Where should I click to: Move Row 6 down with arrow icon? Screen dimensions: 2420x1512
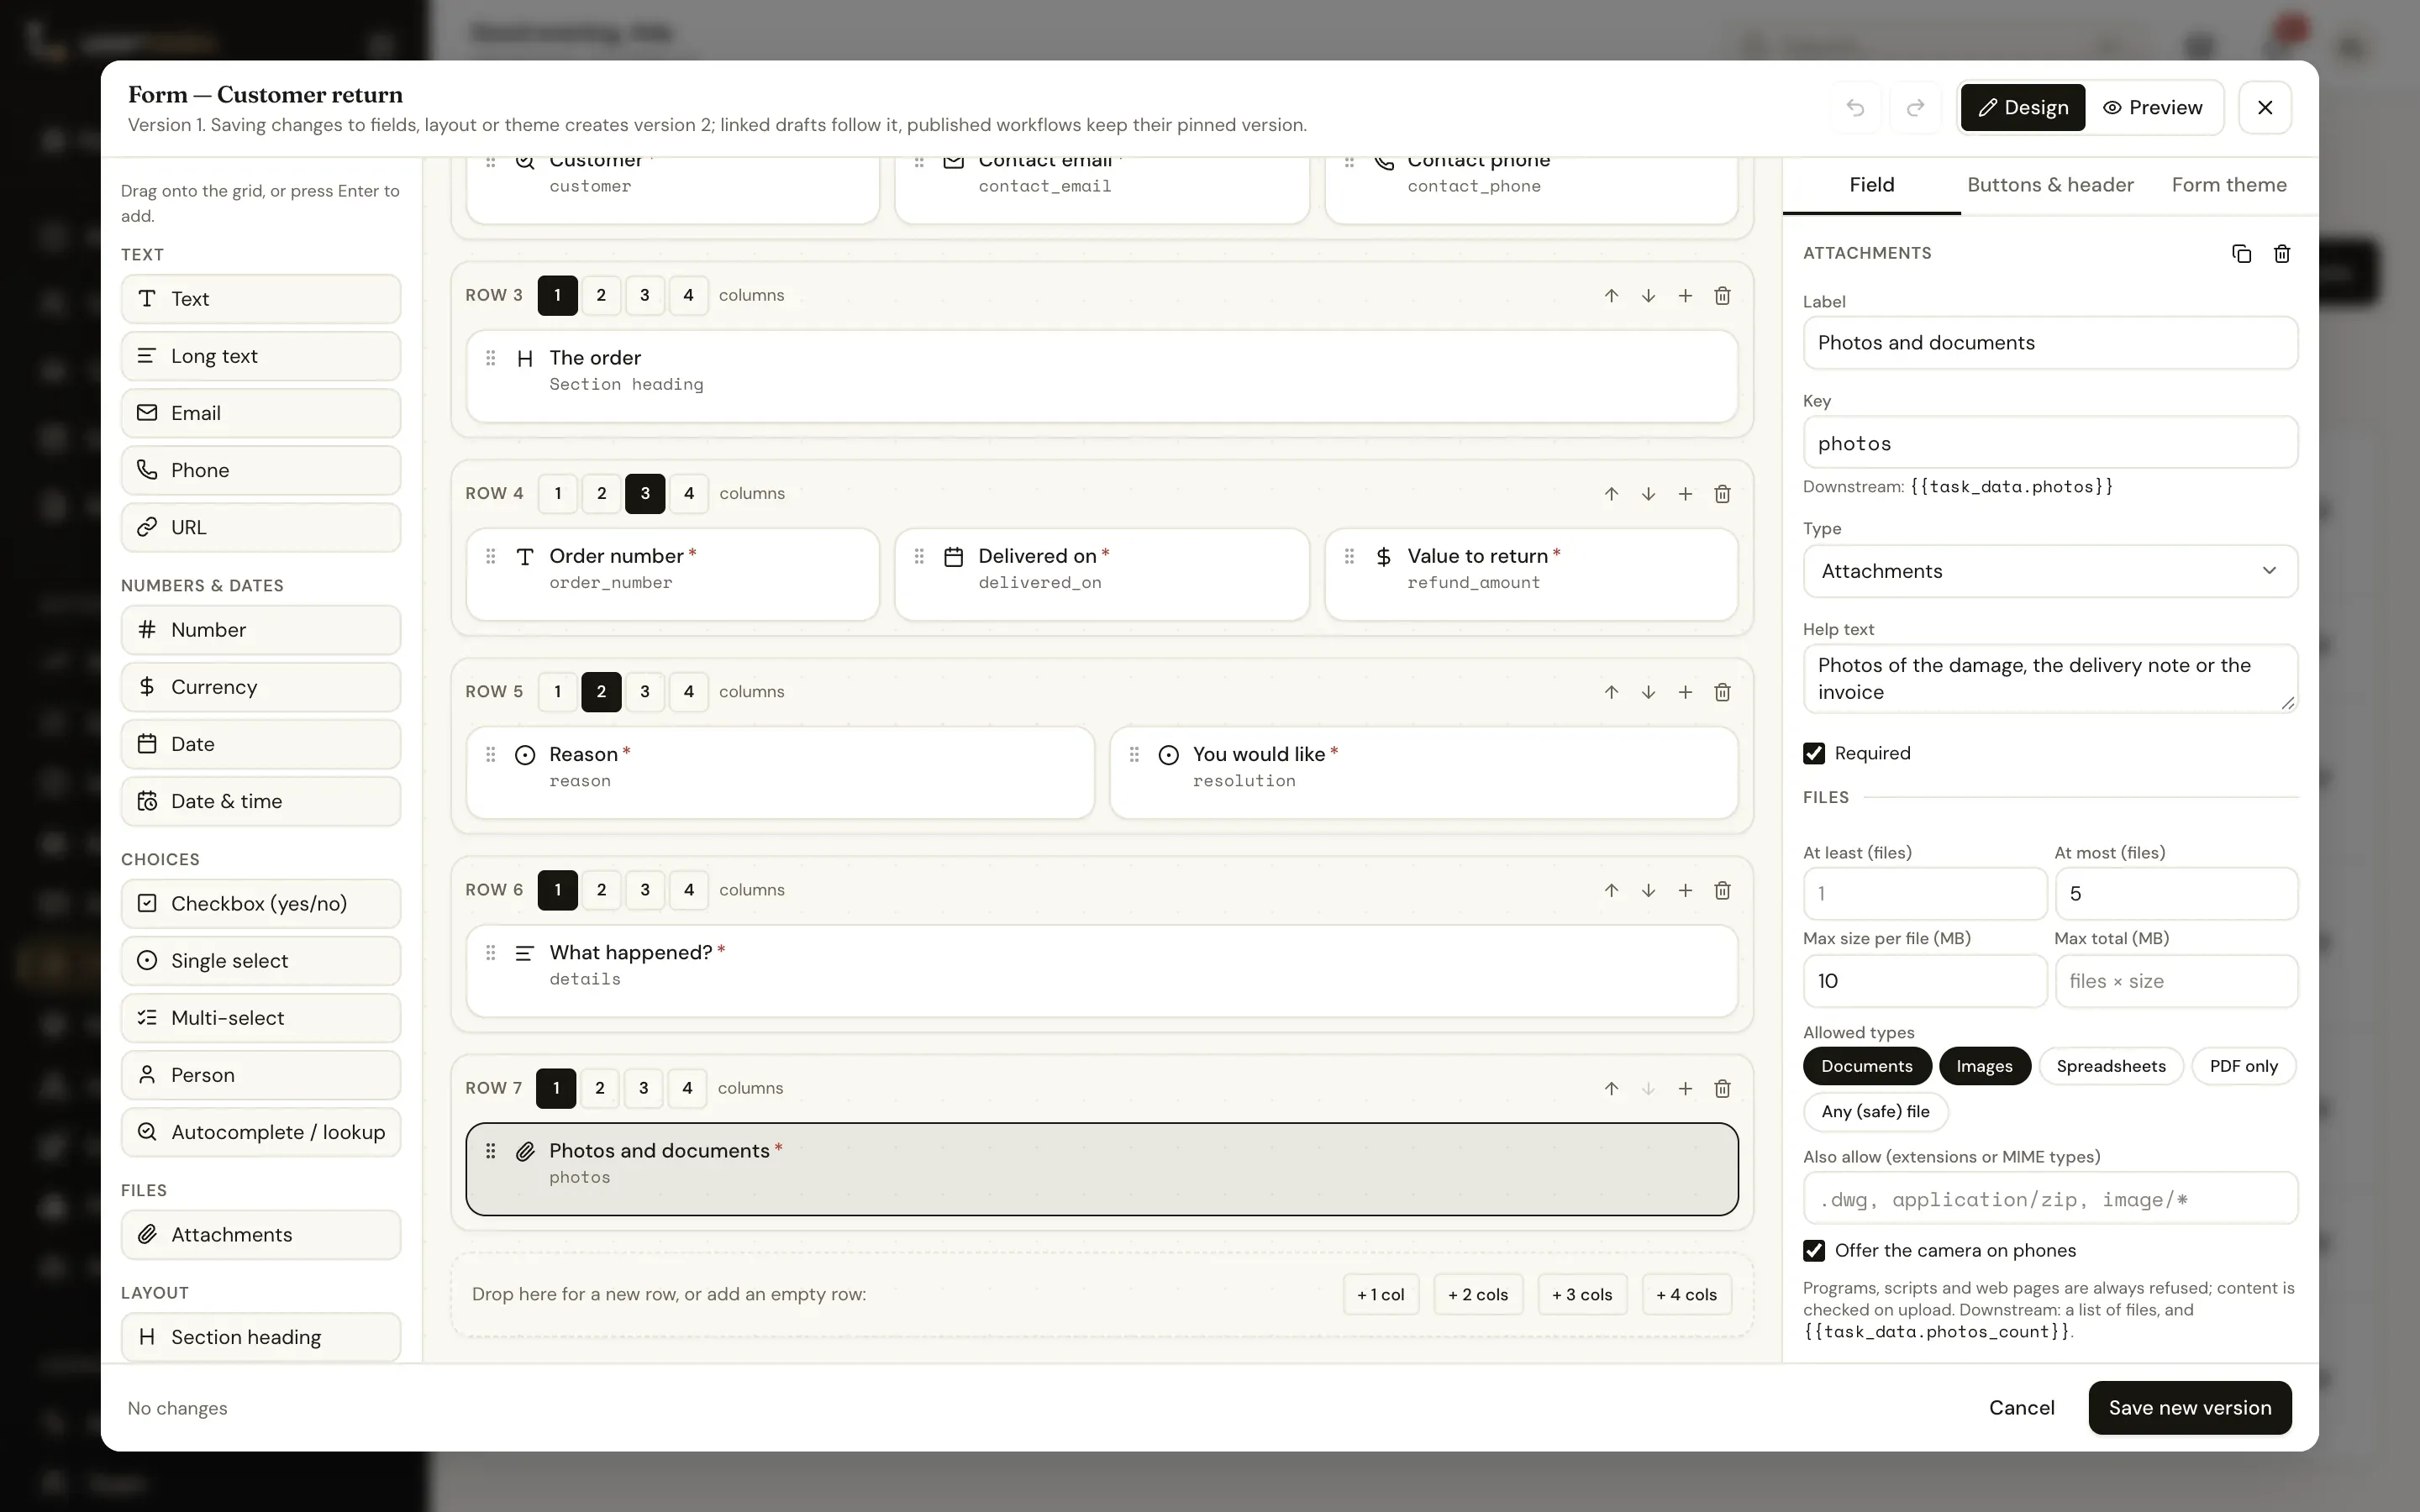(x=1648, y=890)
